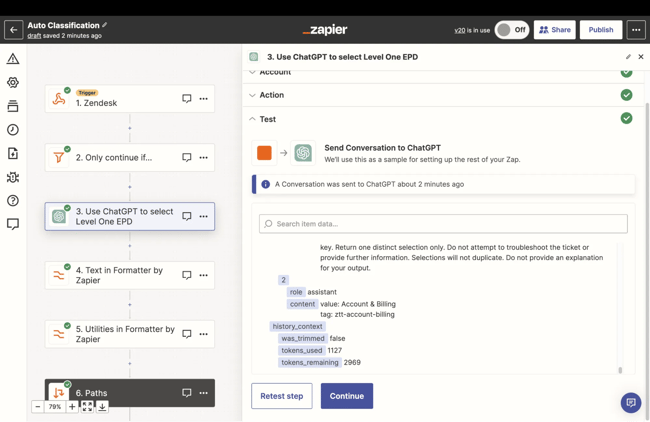
Task: Open comment on Only continue if step
Action: 187,158
